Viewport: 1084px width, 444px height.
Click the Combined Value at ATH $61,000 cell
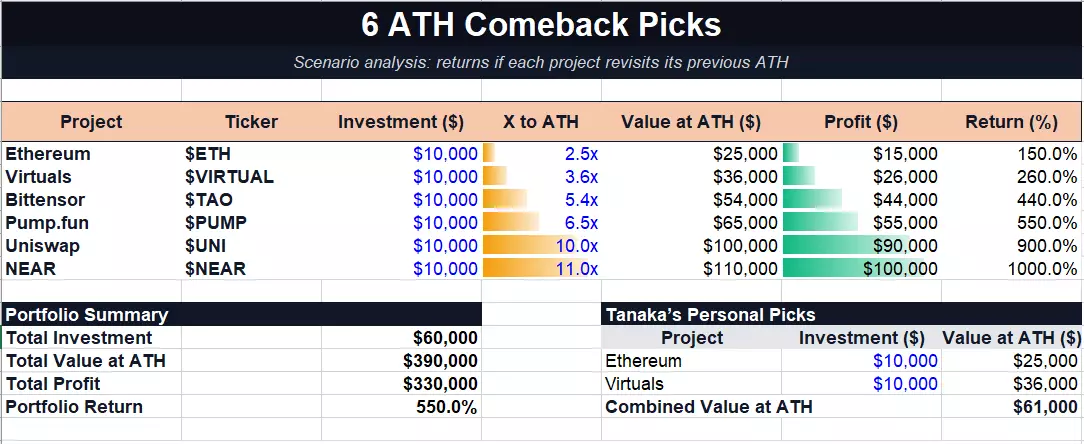point(1012,407)
